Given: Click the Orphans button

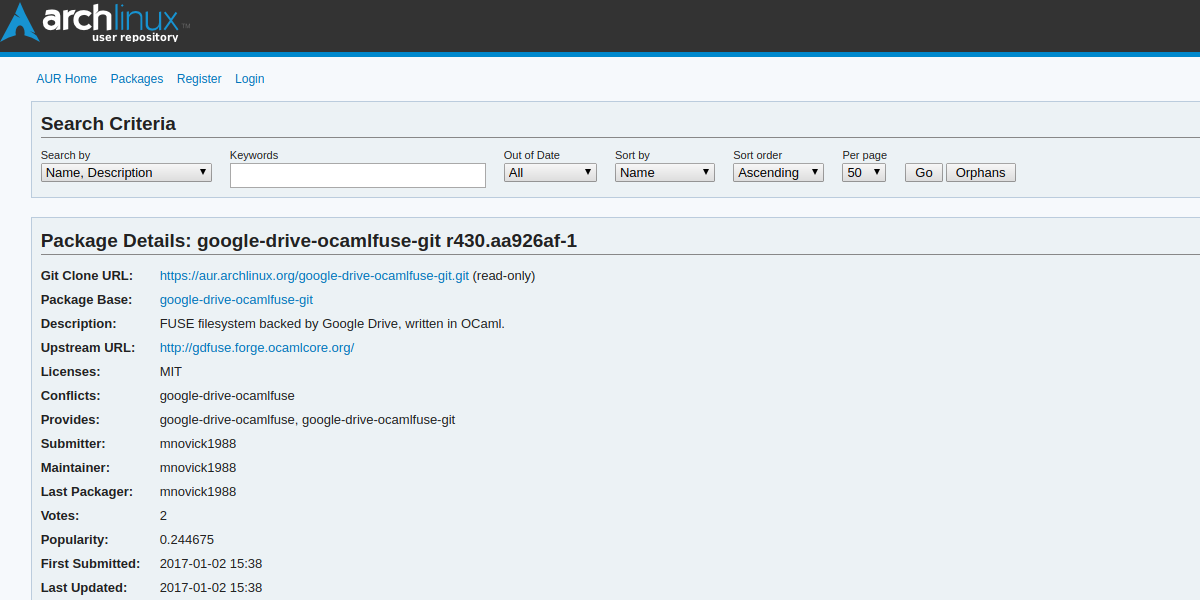Looking at the screenshot, I should [981, 172].
